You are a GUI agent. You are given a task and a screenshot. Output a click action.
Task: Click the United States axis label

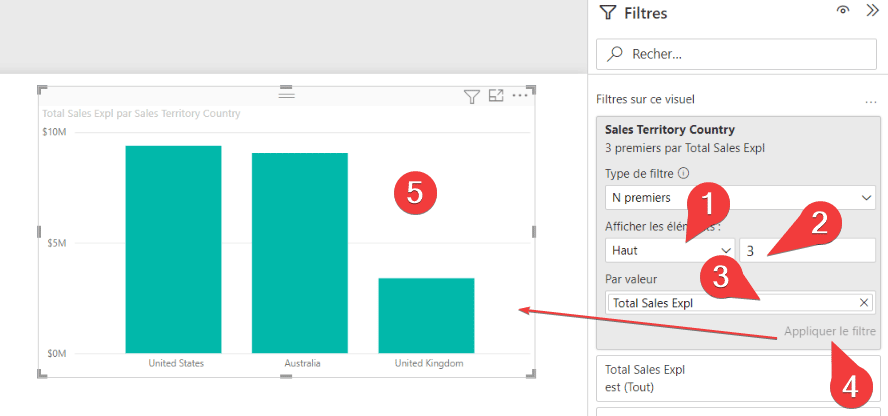(176, 363)
